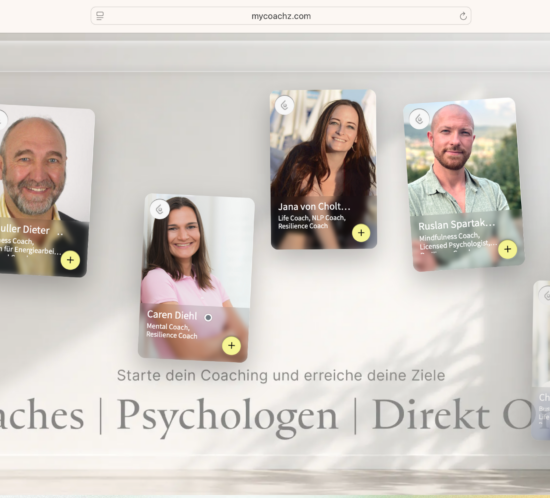The height and width of the screenshot is (498, 550).
Task: Click 'Mindfulness Coach' text on Ruslan's card
Action: pyautogui.click(x=449, y=237)
